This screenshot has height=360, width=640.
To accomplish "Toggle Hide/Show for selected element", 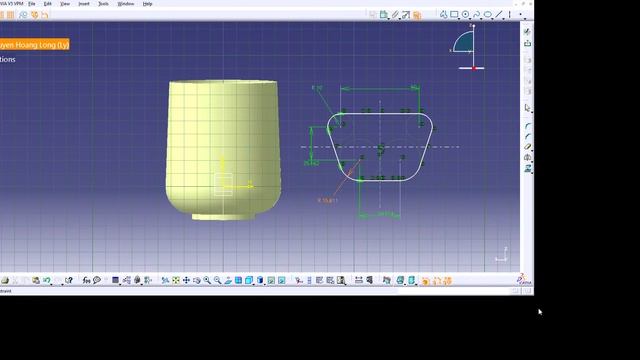I will click(271, 280).
